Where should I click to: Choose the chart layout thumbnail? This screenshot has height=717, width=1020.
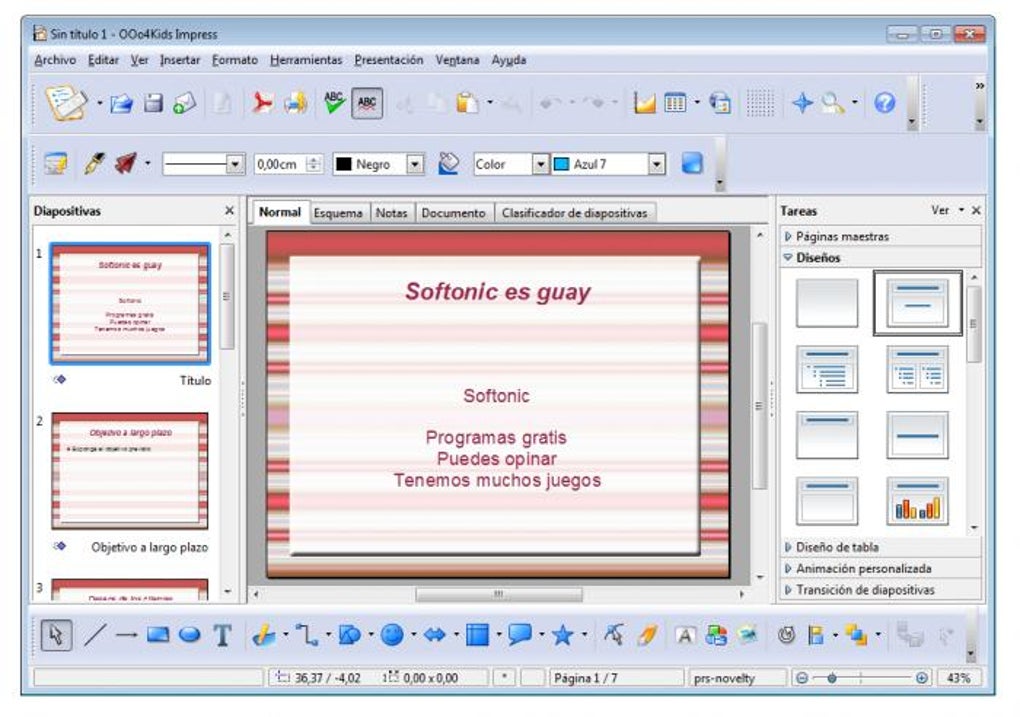coord(917,501)
